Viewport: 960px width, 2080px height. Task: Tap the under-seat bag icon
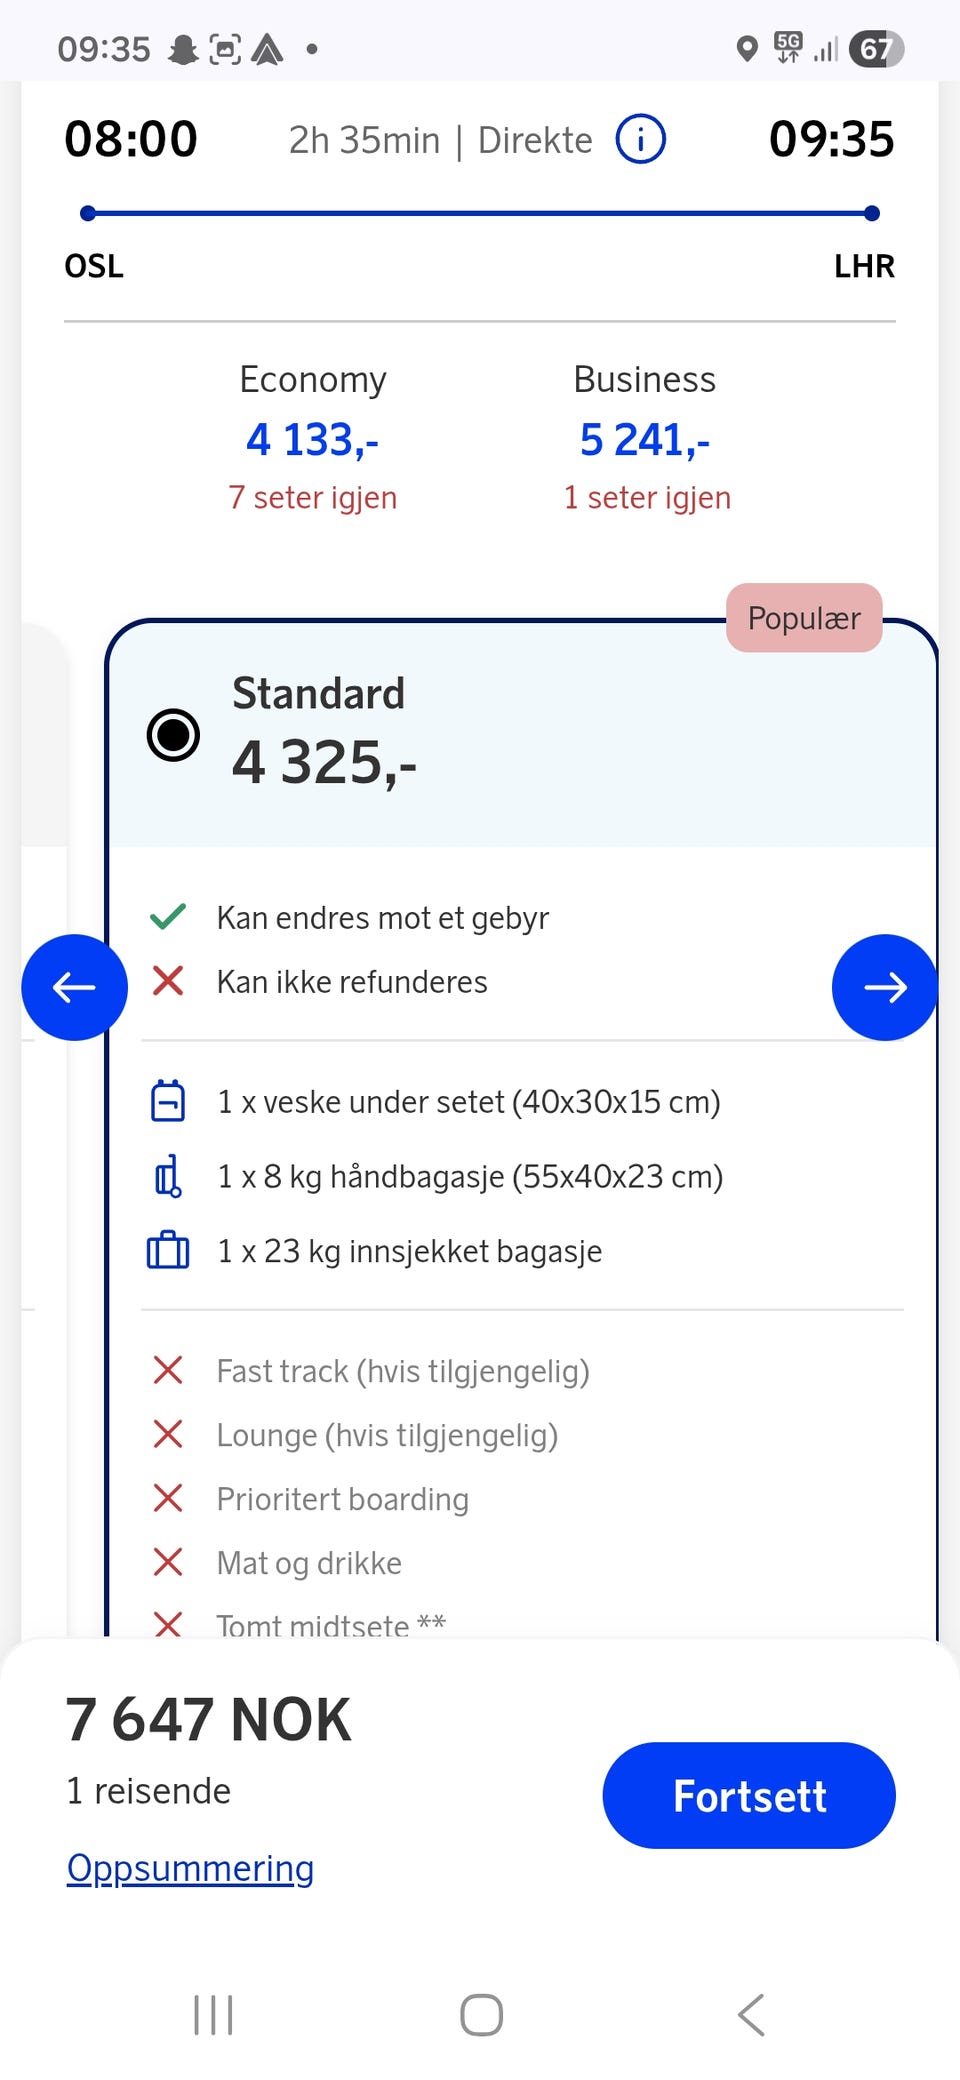[168, 1101]
